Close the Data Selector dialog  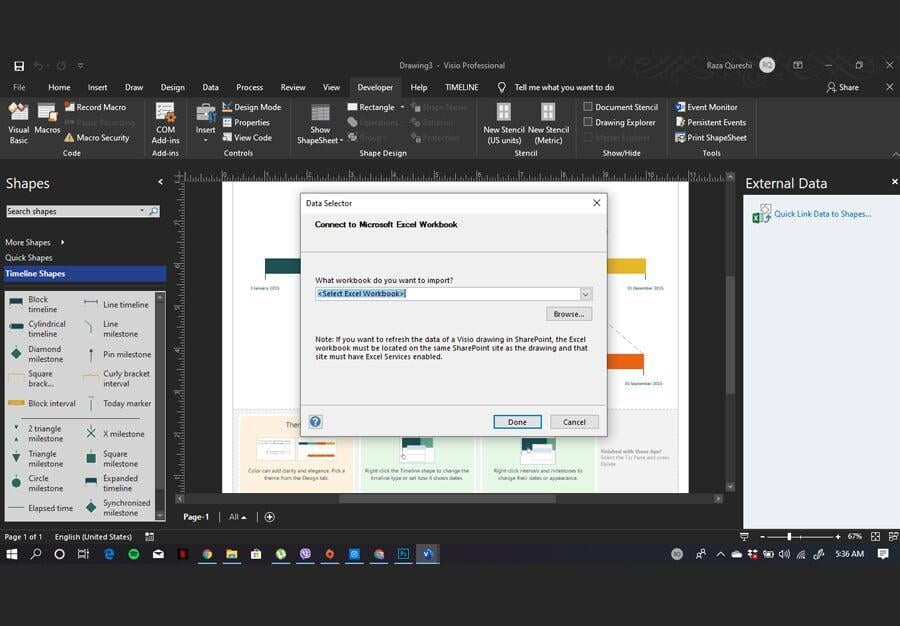[x=596, y=203]
